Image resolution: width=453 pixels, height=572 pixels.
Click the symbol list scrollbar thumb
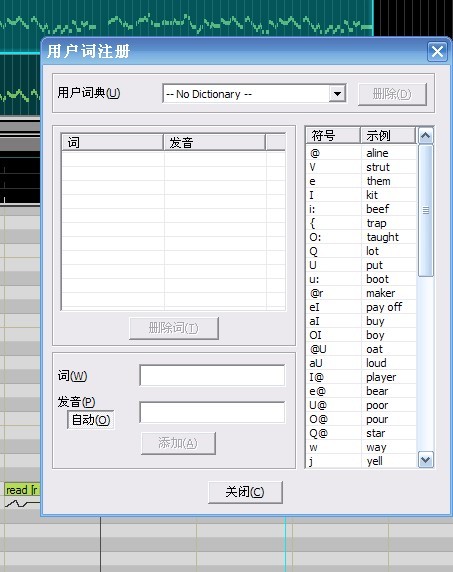[x=425, y=210]
